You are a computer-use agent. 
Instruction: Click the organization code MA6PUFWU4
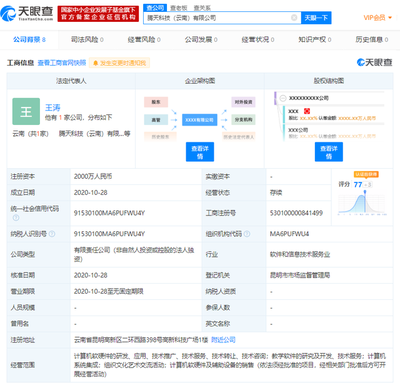[x=289, y=234]
